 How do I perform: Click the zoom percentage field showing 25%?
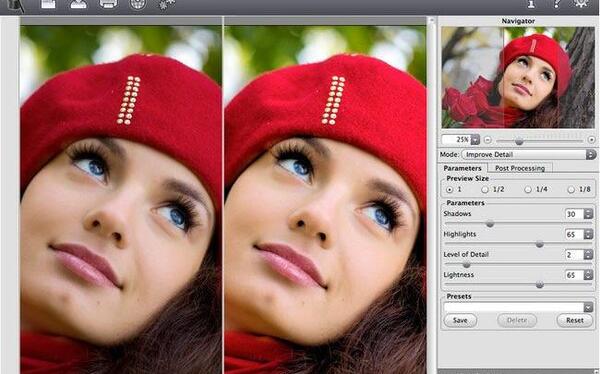point(457,140)
